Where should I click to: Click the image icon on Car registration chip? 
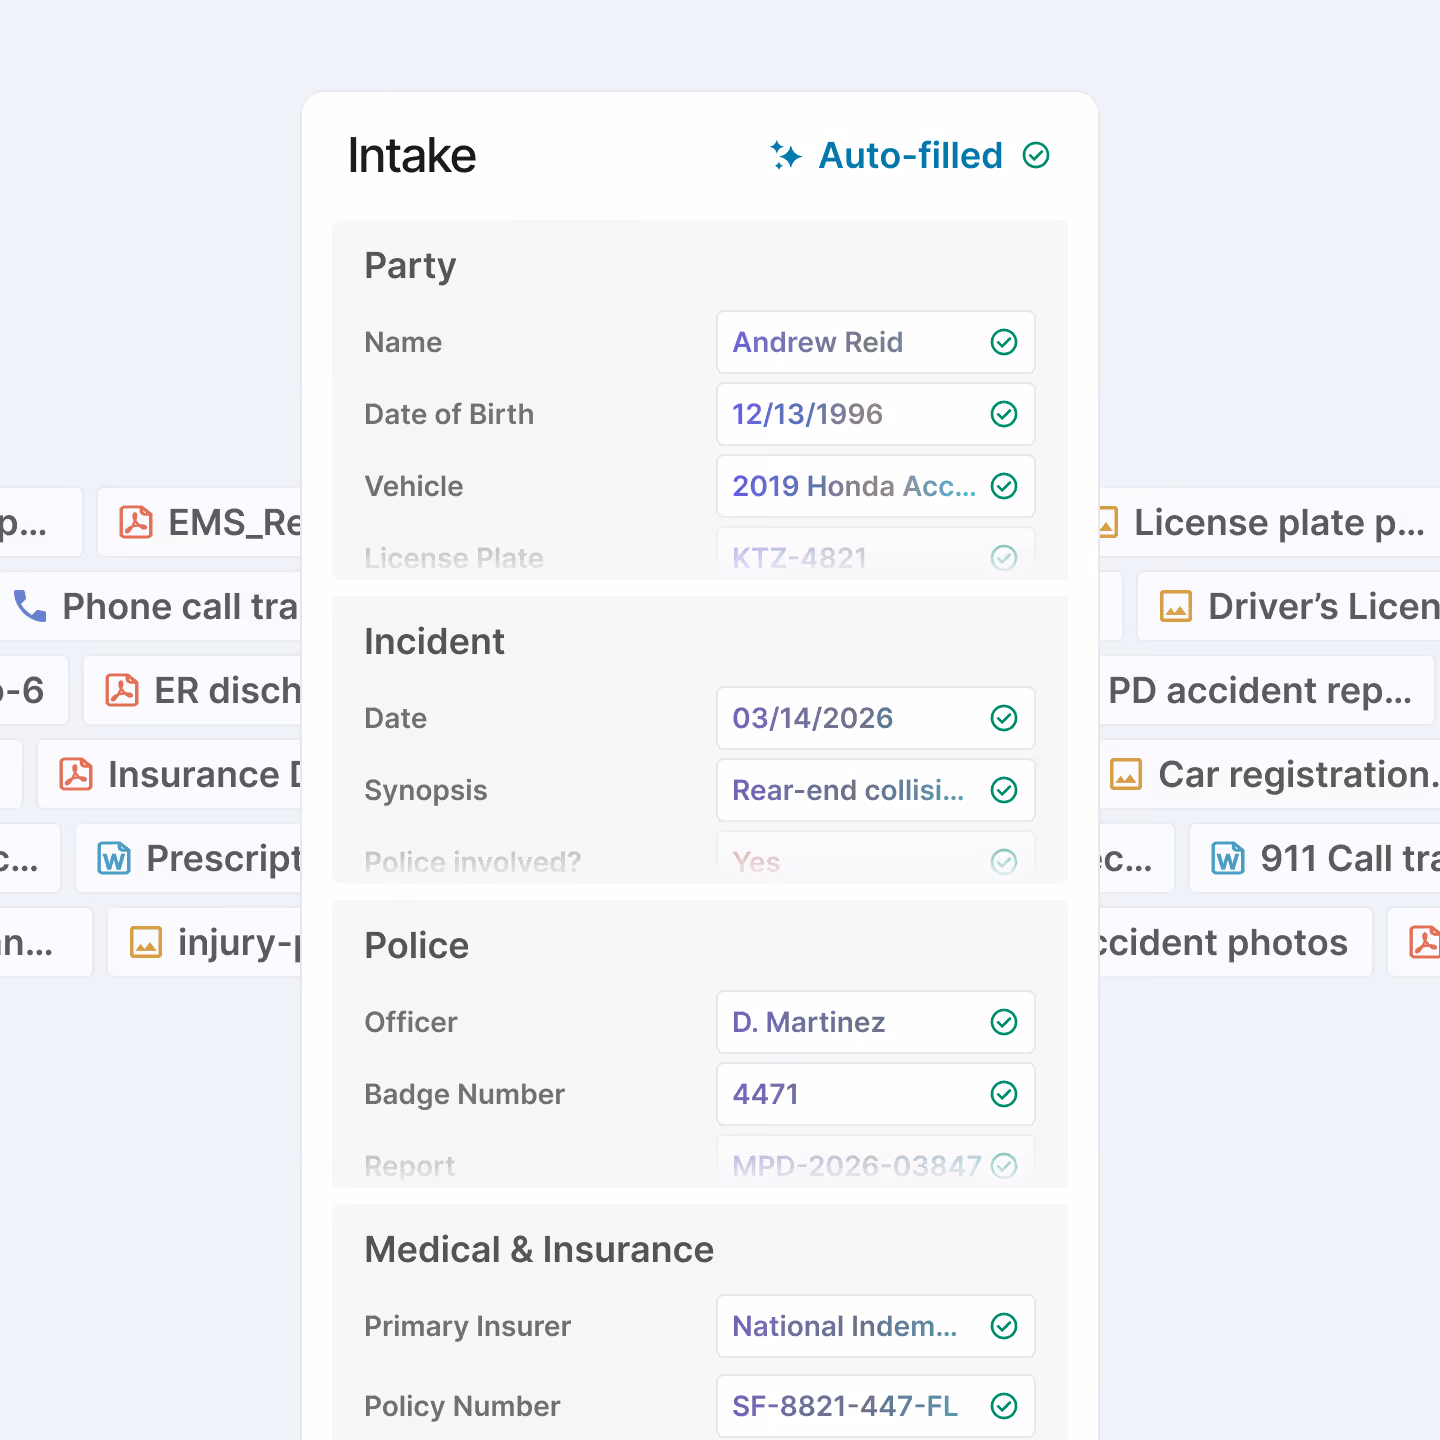(x=1126, y=774)
